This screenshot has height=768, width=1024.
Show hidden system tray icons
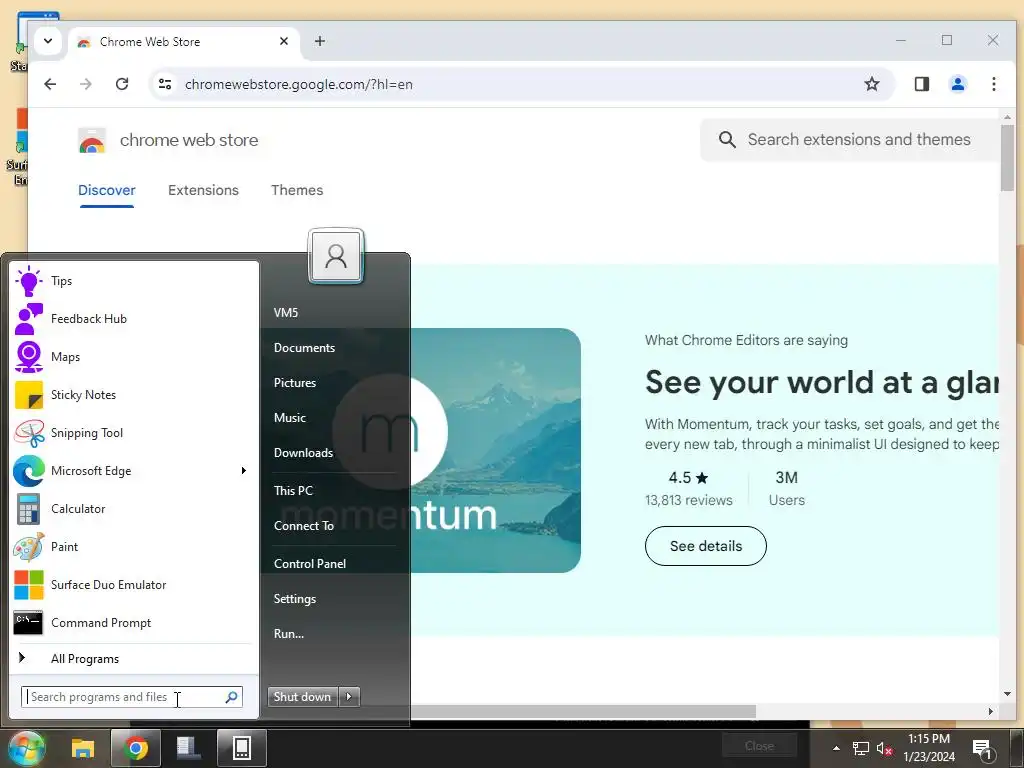point(836,748)
